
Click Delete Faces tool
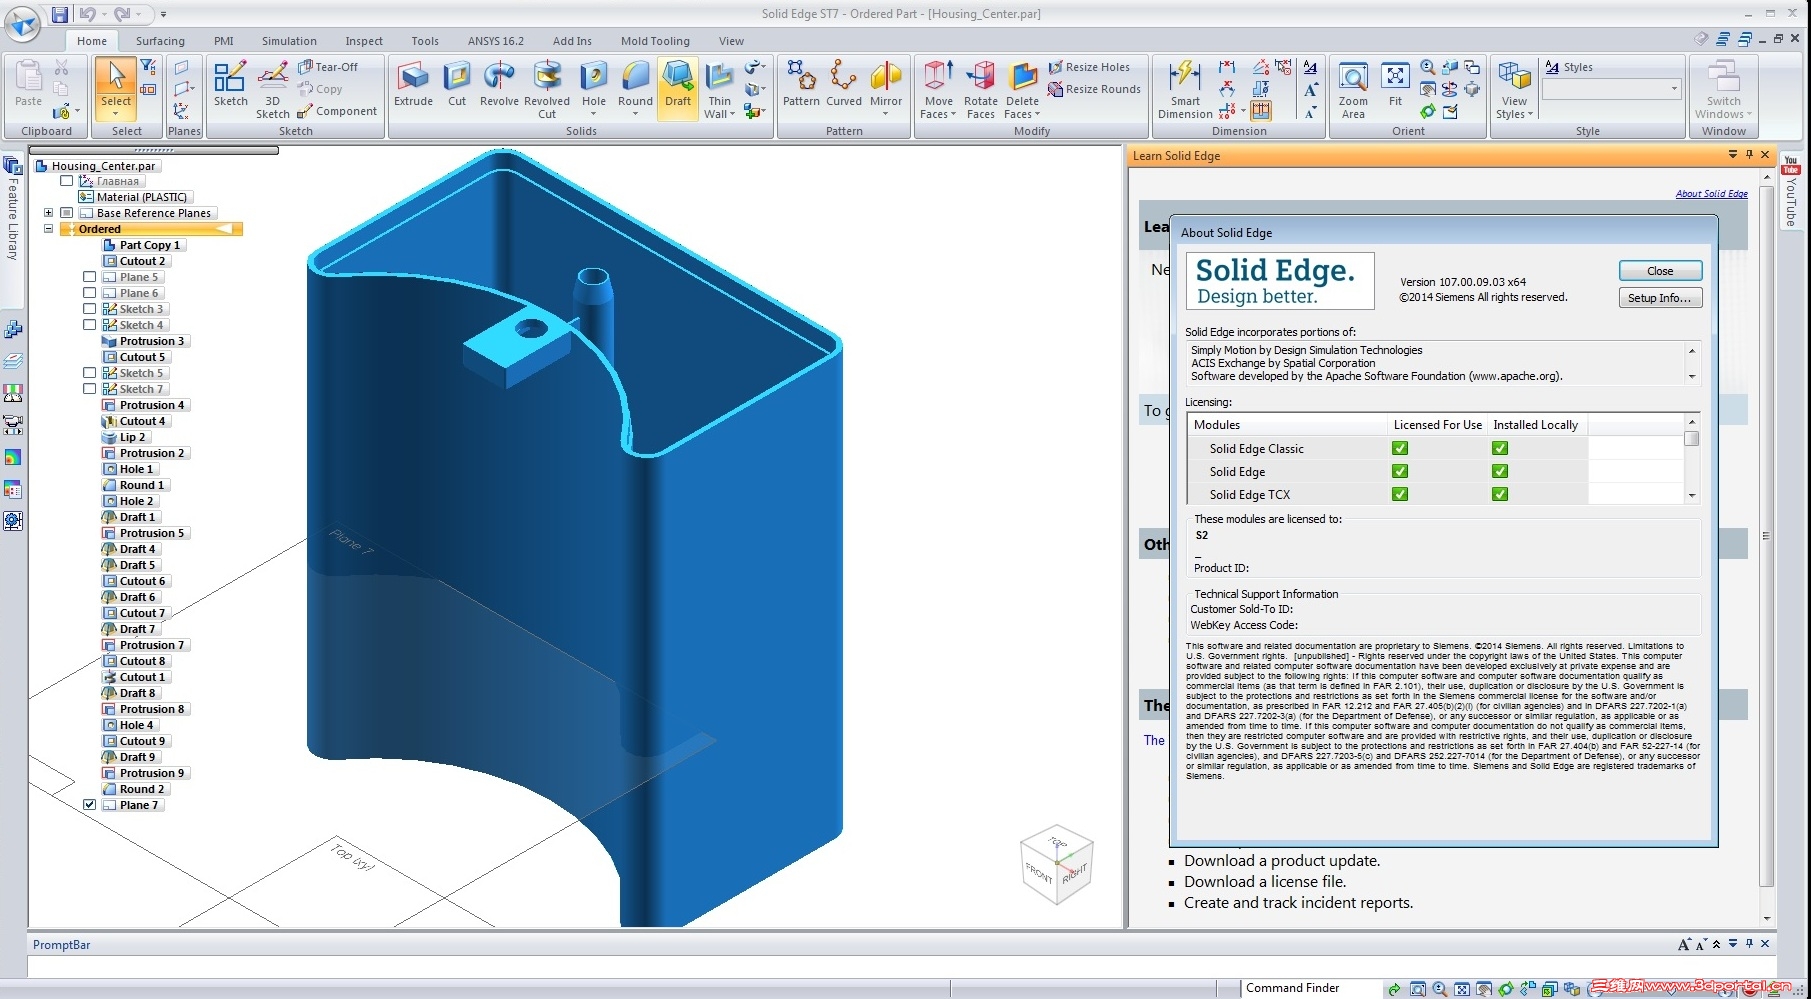1022,90
